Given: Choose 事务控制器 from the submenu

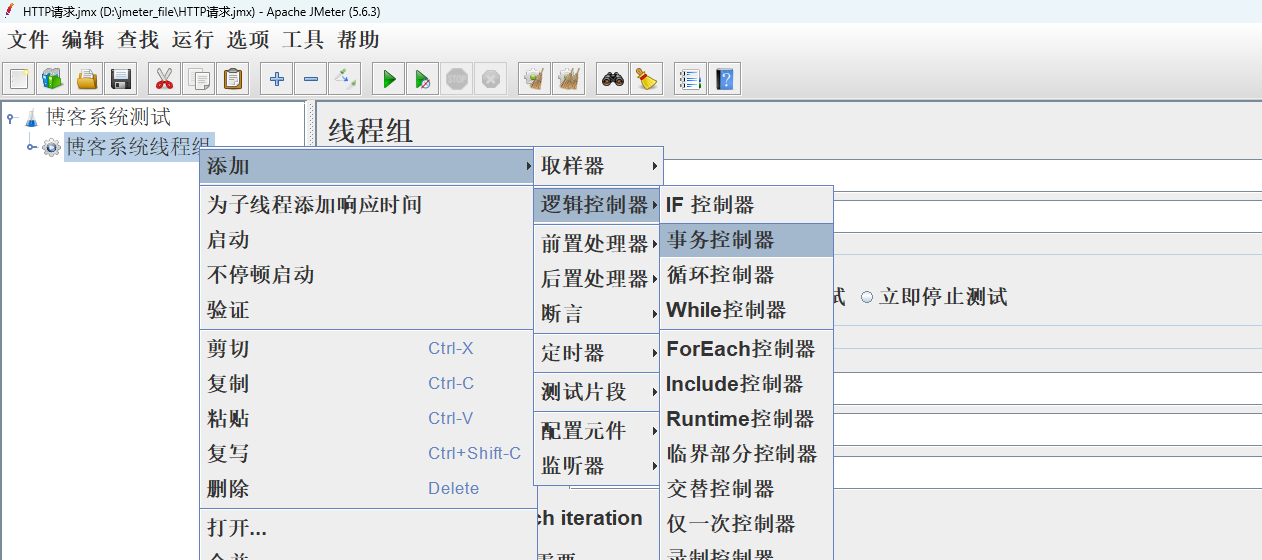Looking at the screenshot, I should click(746, 240).
